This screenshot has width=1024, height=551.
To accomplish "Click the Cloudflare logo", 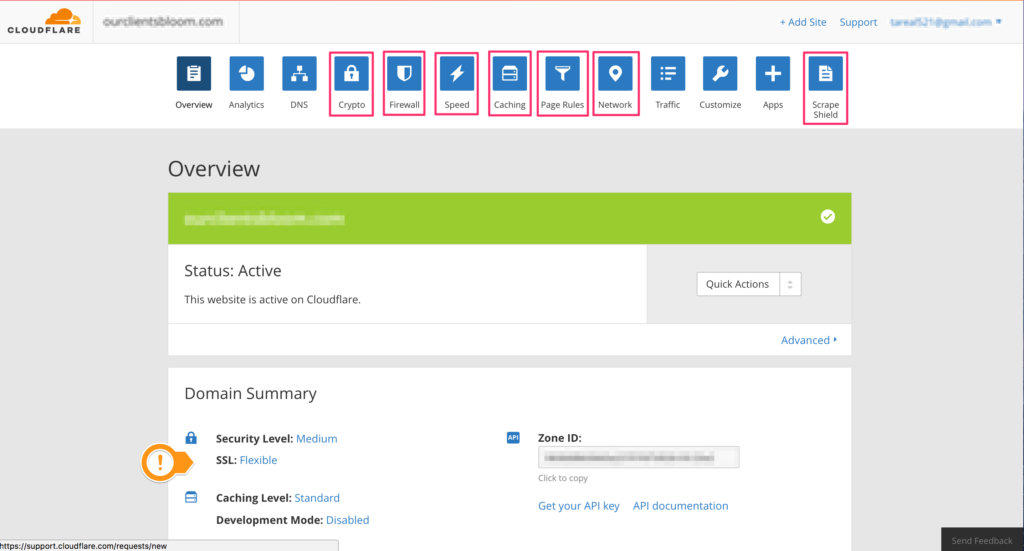I will coord(44,22).
